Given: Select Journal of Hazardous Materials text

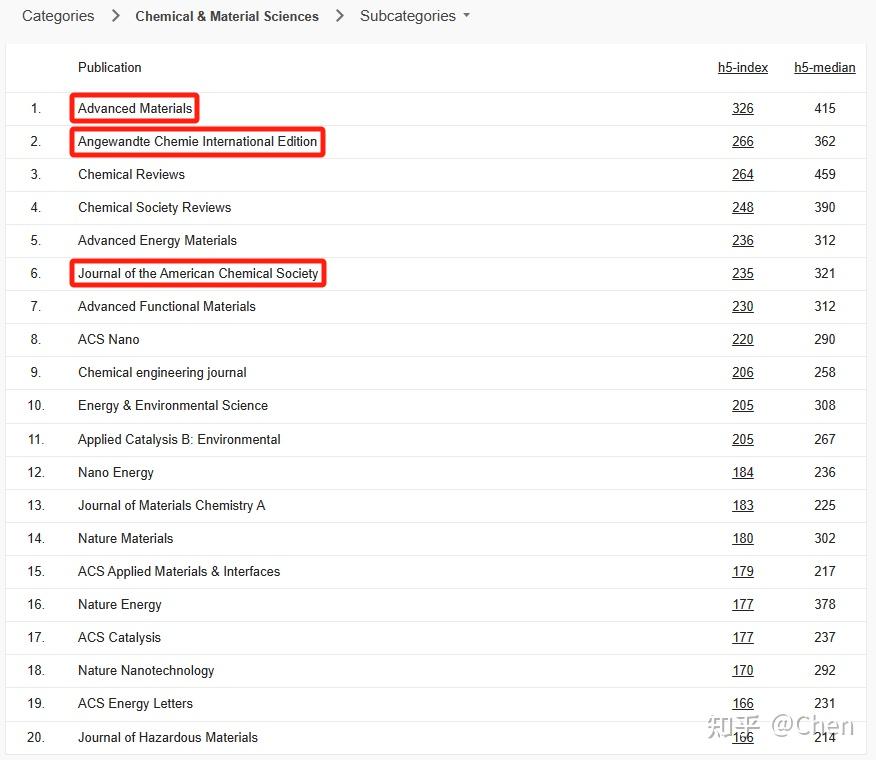Looking at the screenshot, I should (168, 737).
